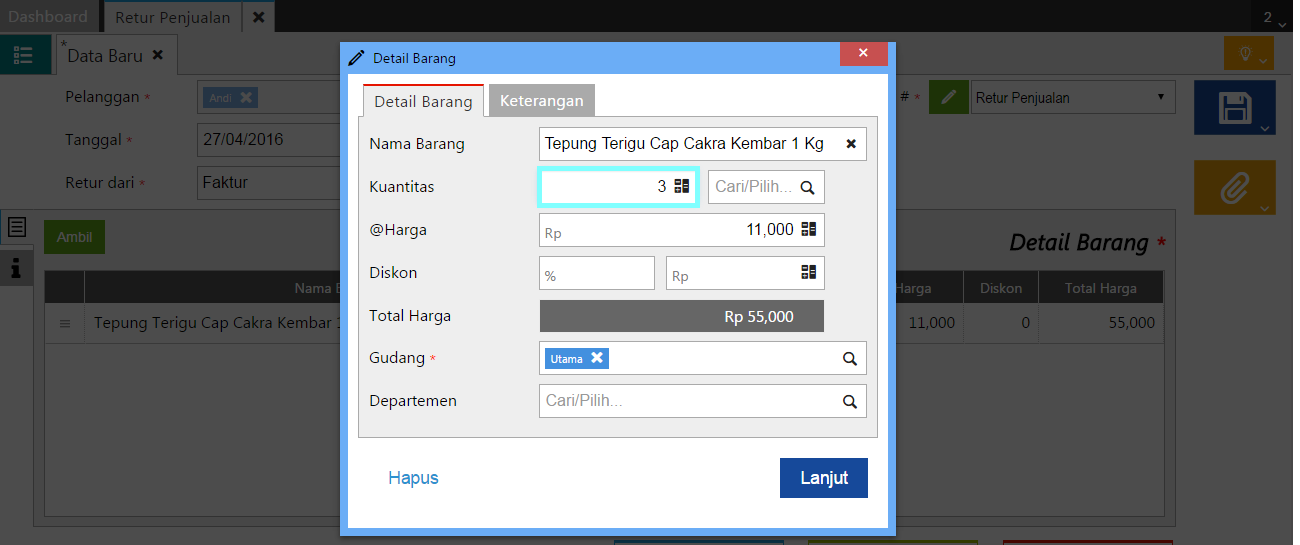1300x545 pixels.
Task: Click the unit search icon beside Kuantitas
Action: [x=808, y=187]
